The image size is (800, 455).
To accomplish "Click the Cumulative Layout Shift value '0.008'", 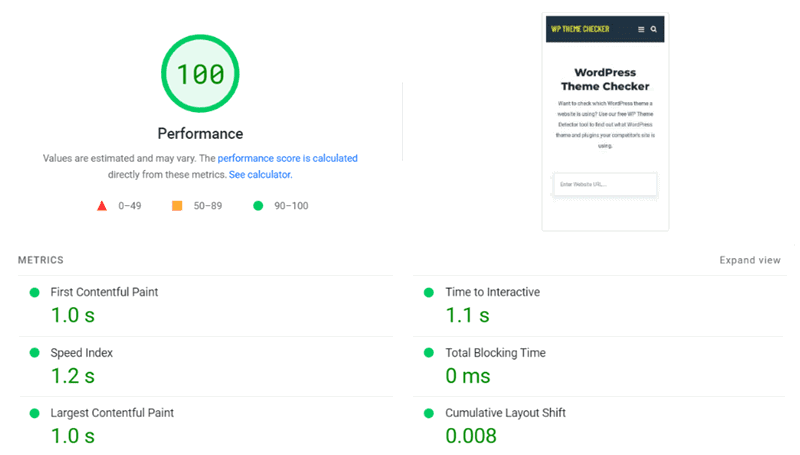I will [470, 436].
